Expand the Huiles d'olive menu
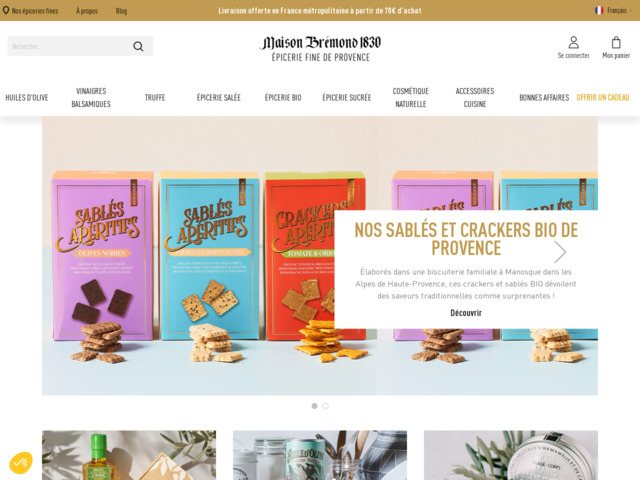The height and width of the screenshot is (480, 640). pos(27,98)
